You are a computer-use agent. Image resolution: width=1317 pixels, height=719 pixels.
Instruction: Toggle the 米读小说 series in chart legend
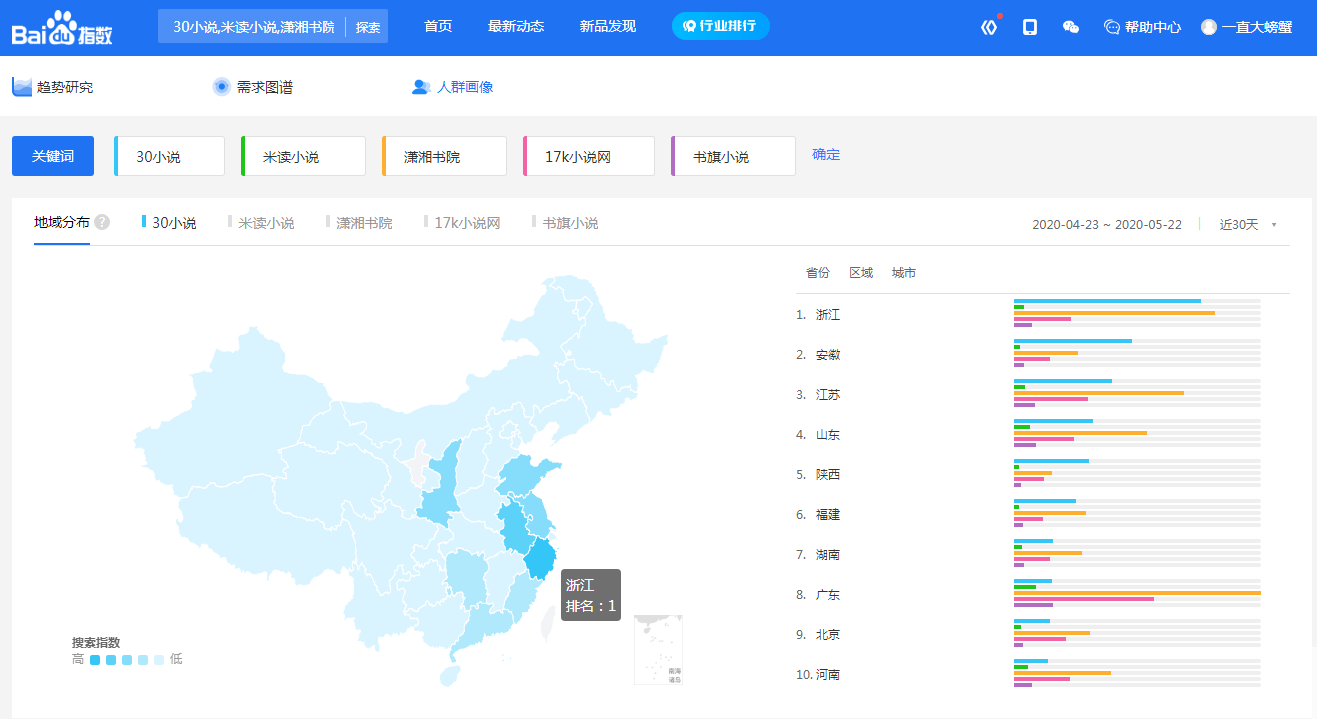pos(261,223)
